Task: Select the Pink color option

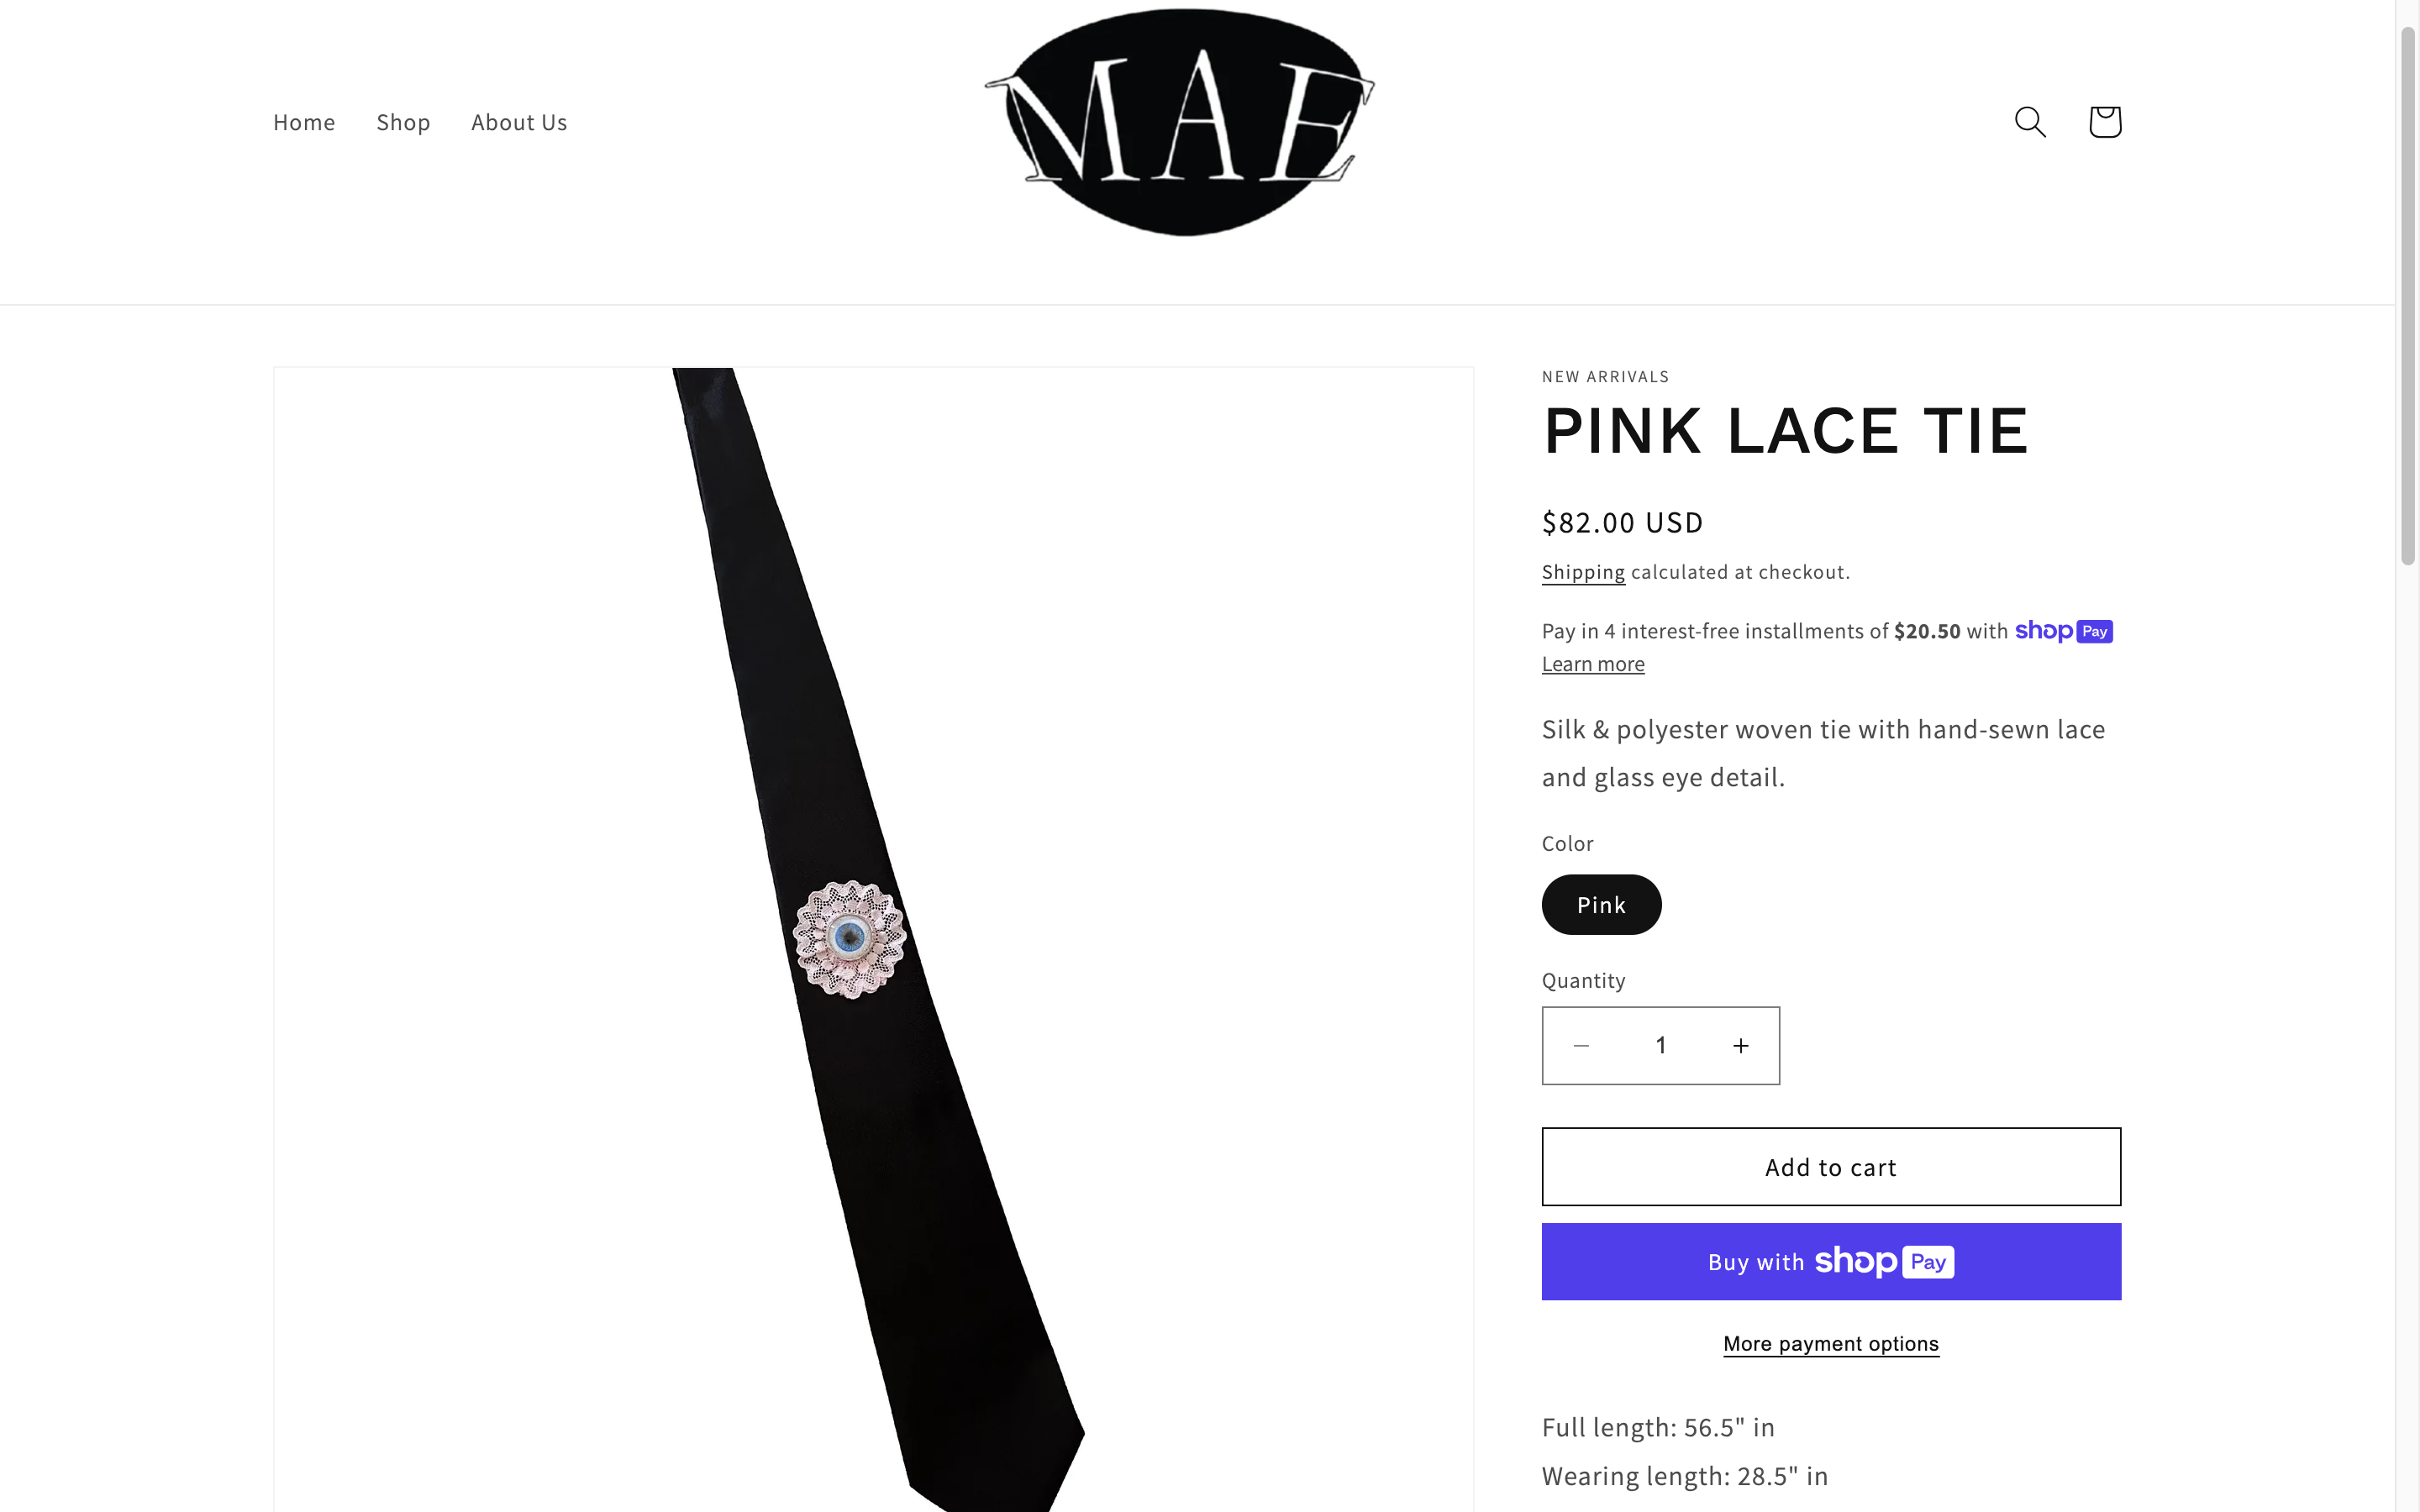Action: [1601, 905]
